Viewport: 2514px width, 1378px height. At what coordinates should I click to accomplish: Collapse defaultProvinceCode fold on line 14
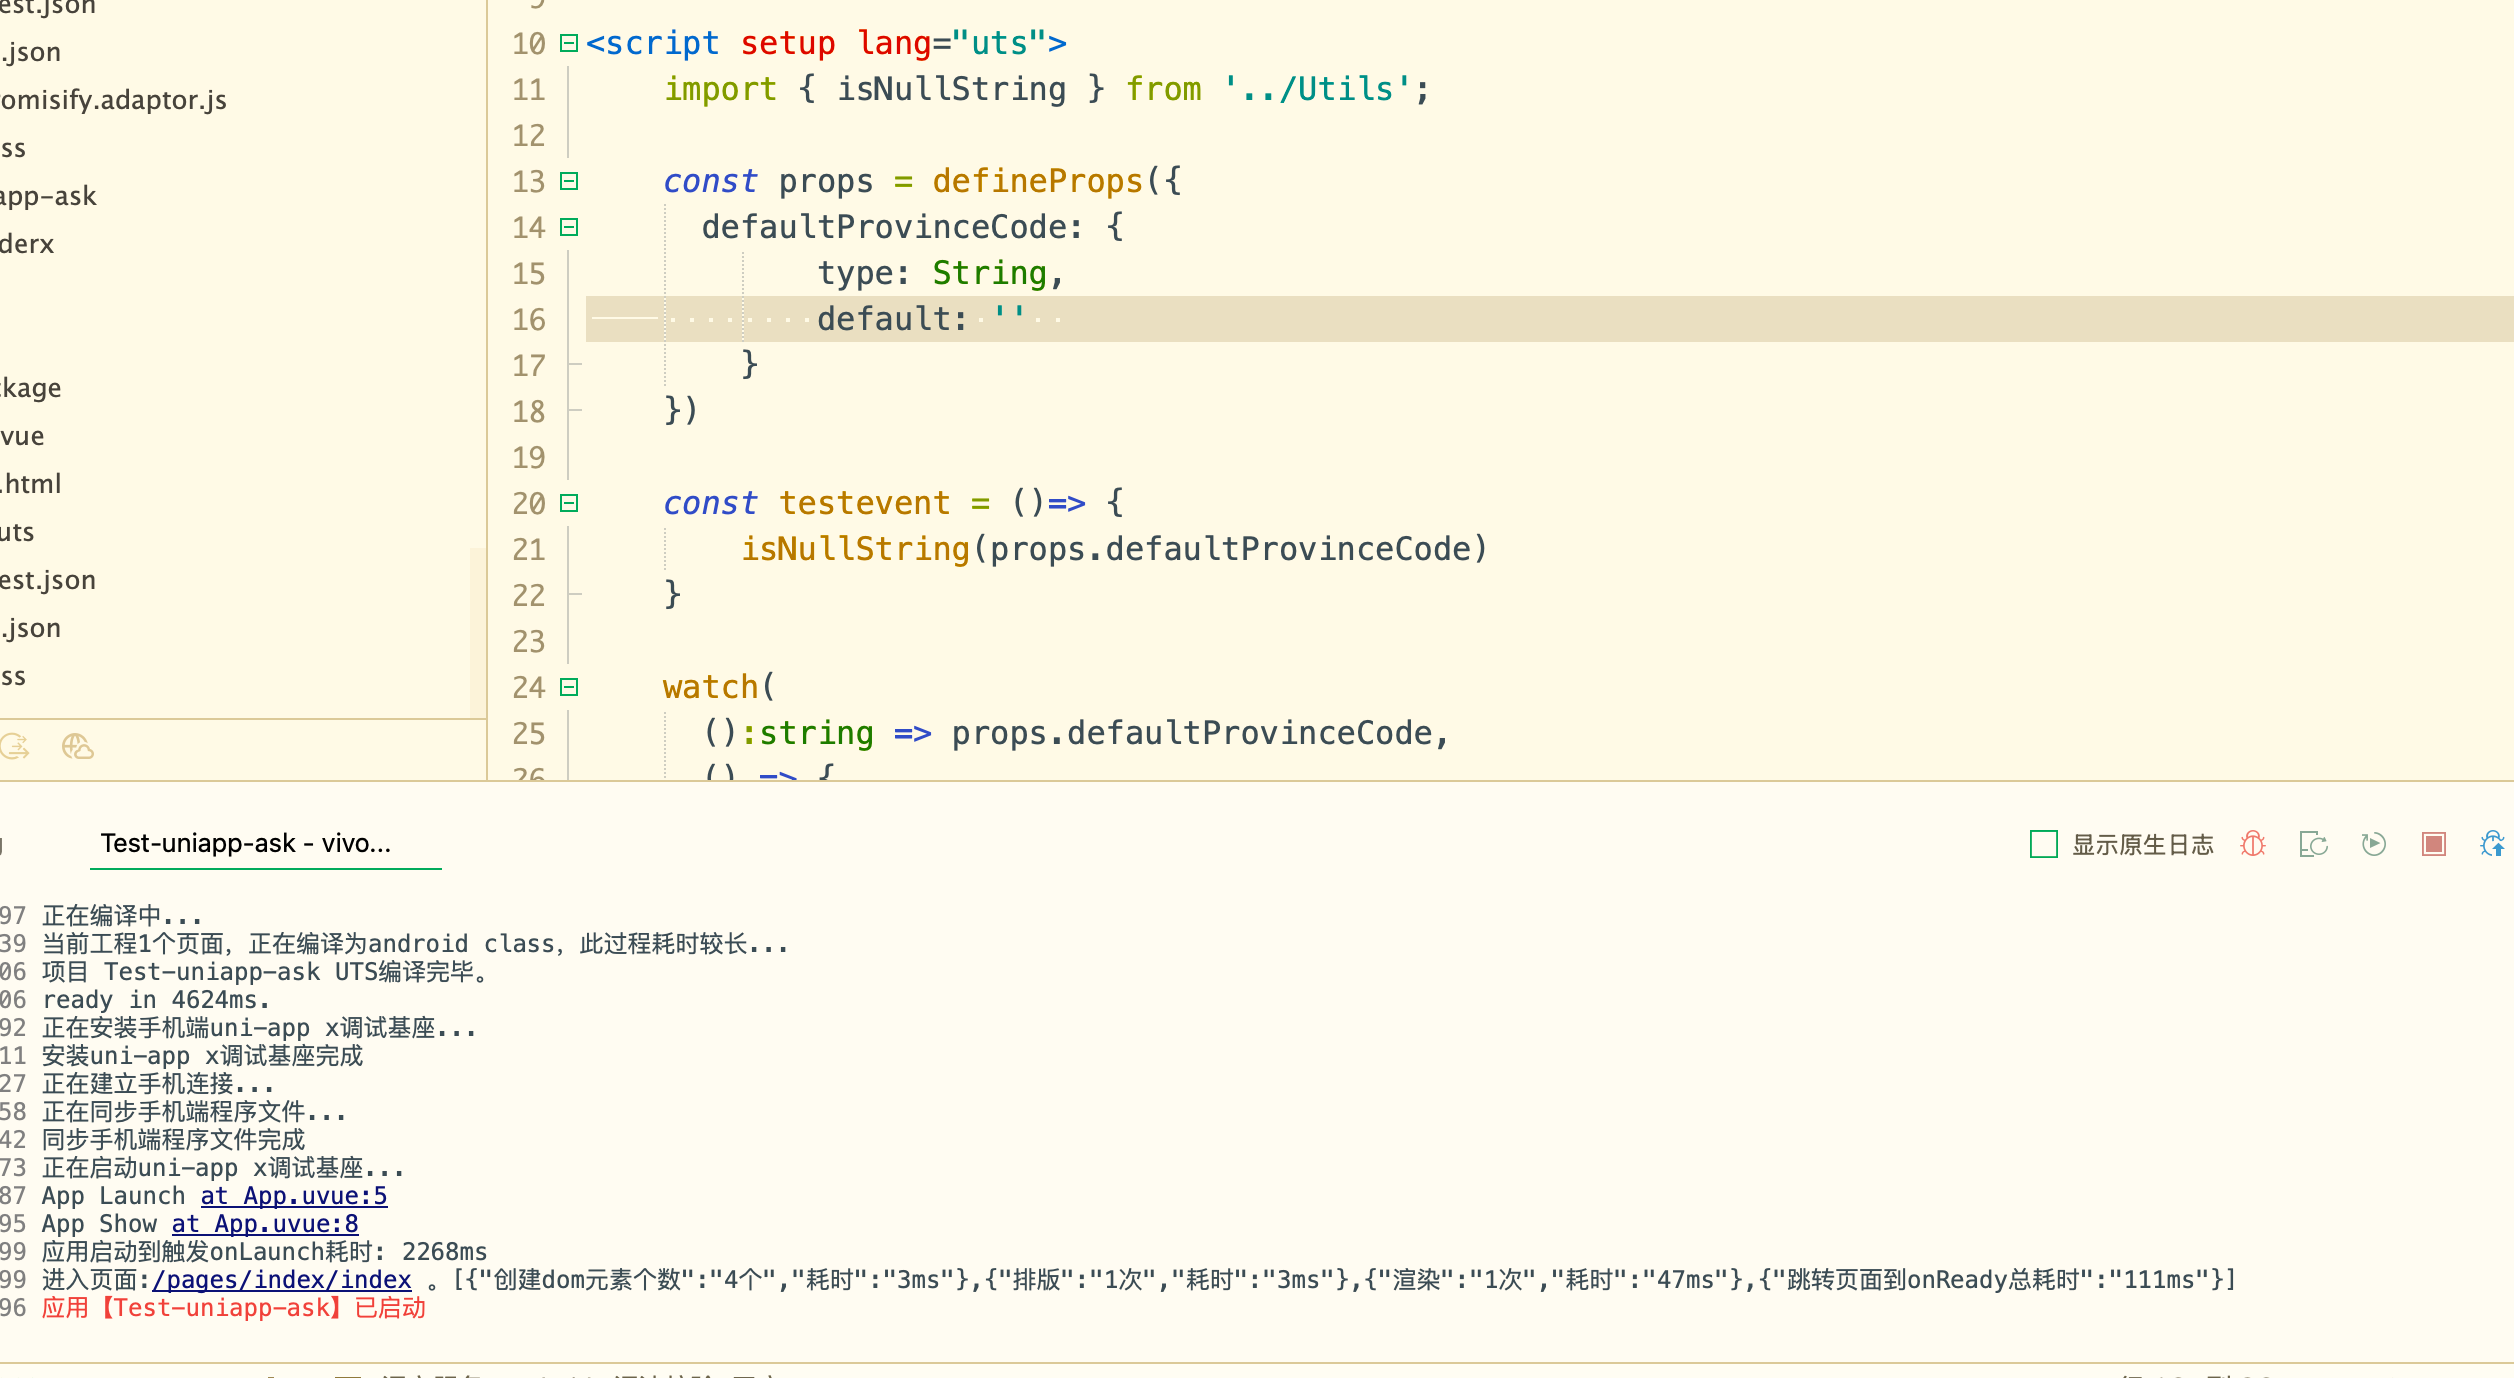(x=569, y=227)
